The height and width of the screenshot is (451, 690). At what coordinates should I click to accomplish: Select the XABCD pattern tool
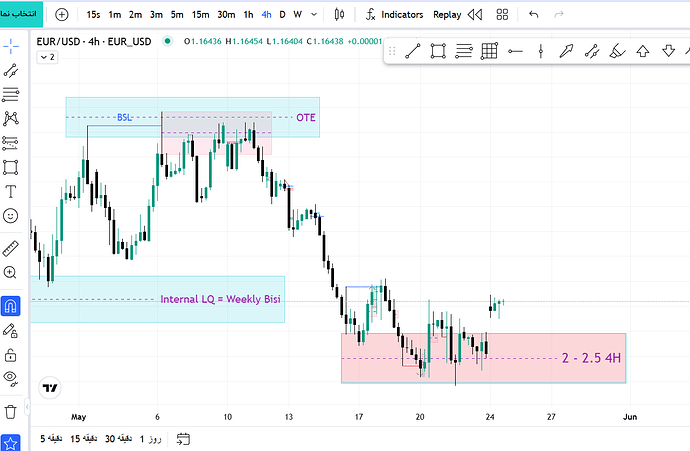point(11,118)
